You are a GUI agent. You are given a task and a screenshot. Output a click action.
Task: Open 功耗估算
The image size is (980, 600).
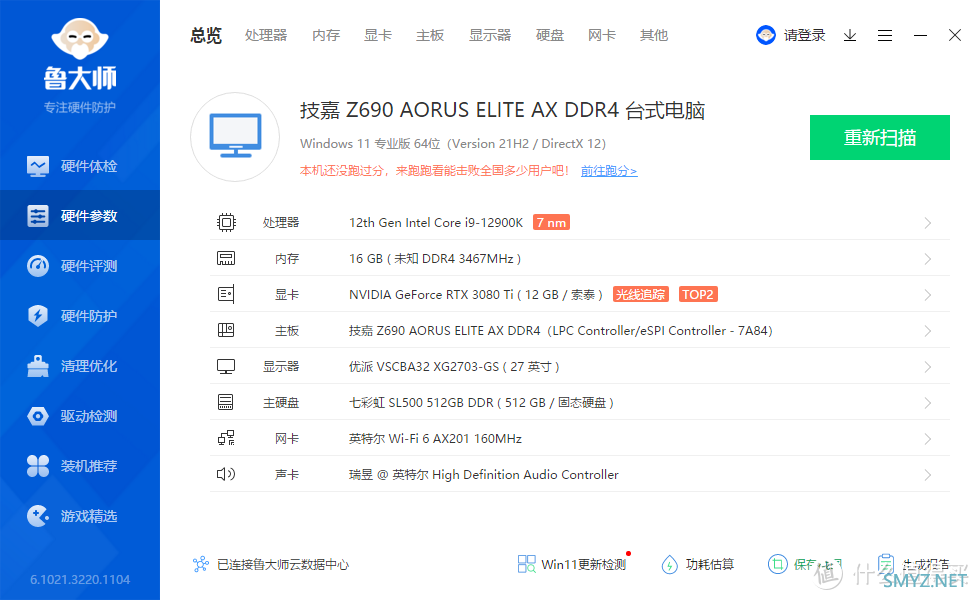(x=709, y=564)
